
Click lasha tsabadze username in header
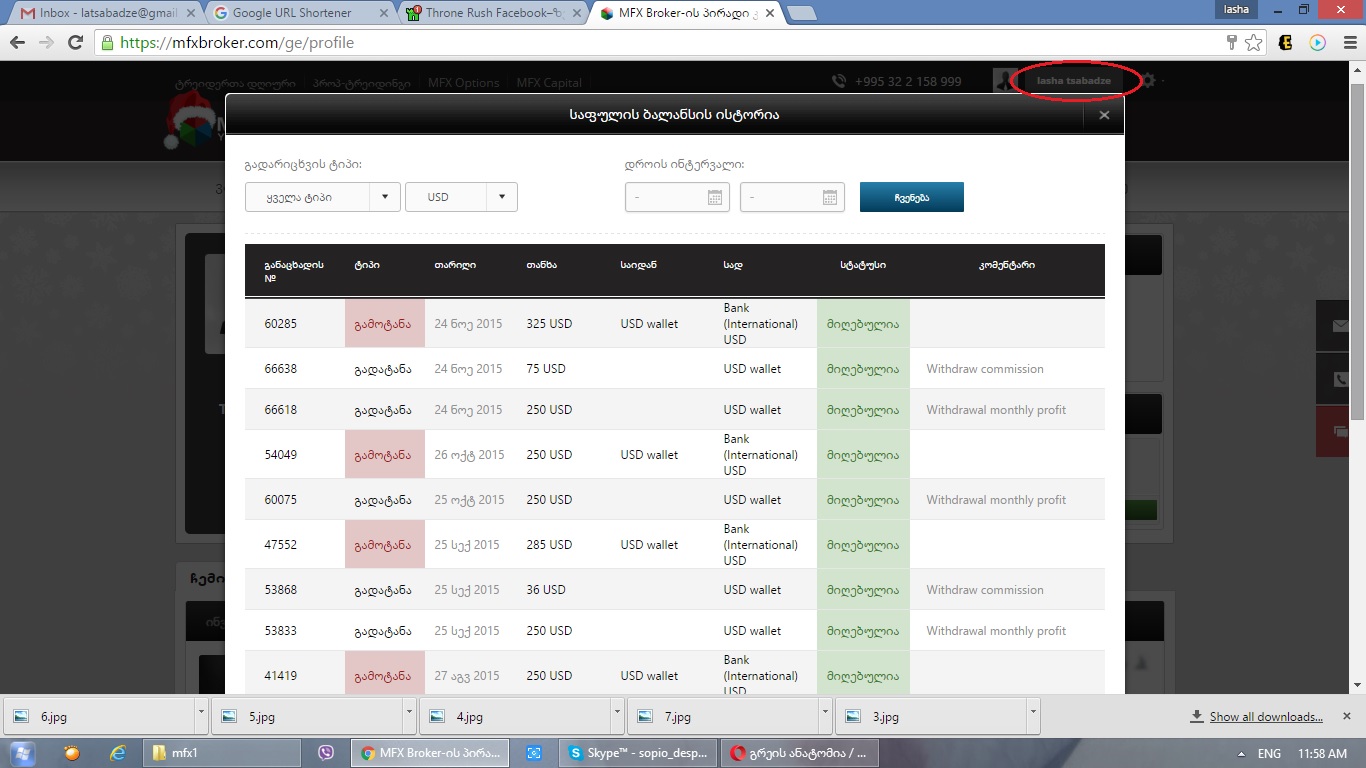coord(1074,81)
